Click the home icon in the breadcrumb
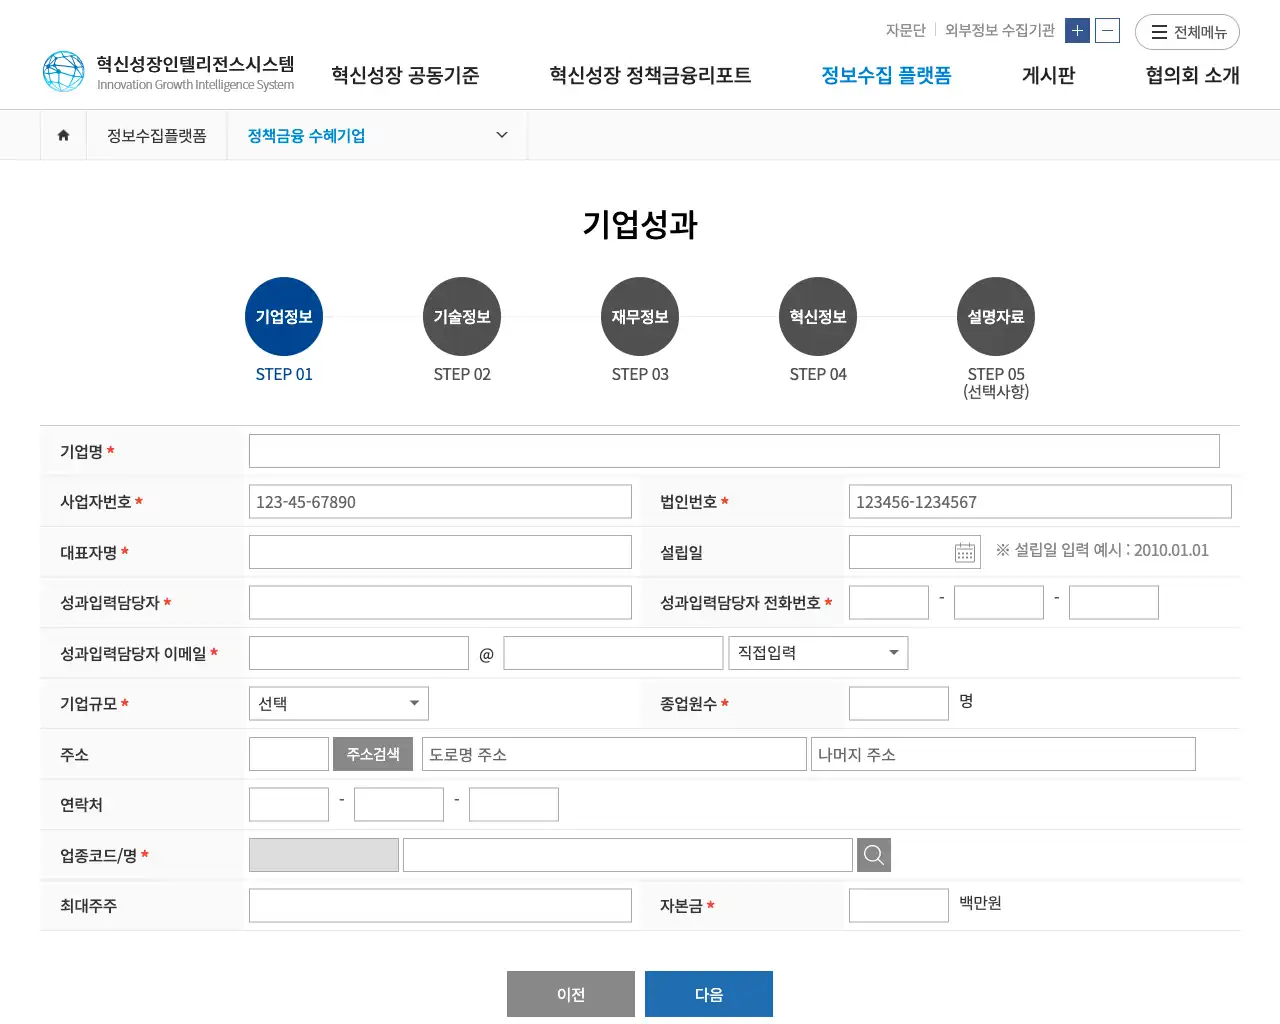This screenshot has height=1024, width=1280. (x=63, y=135)
